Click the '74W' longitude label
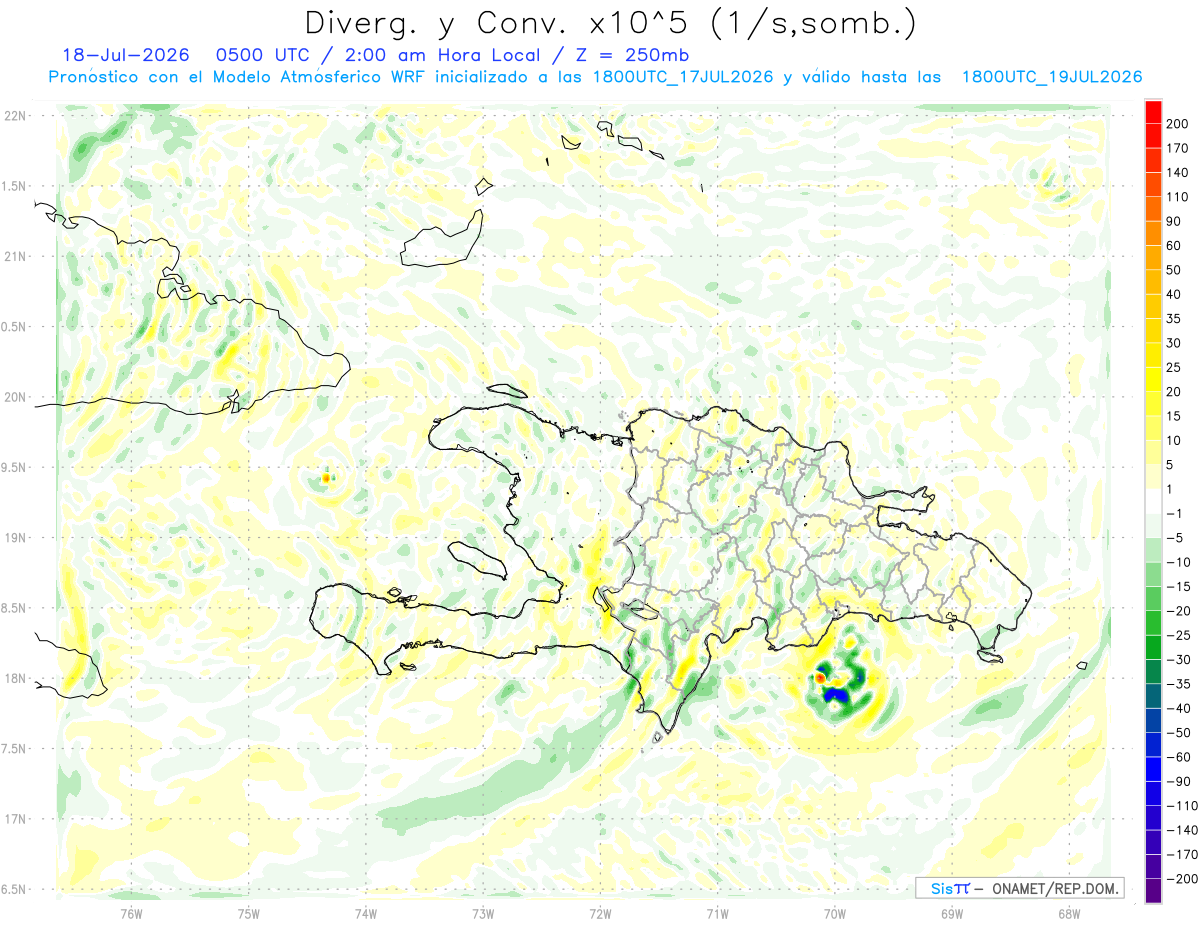Screen dimensions: 1200x927 366,914
